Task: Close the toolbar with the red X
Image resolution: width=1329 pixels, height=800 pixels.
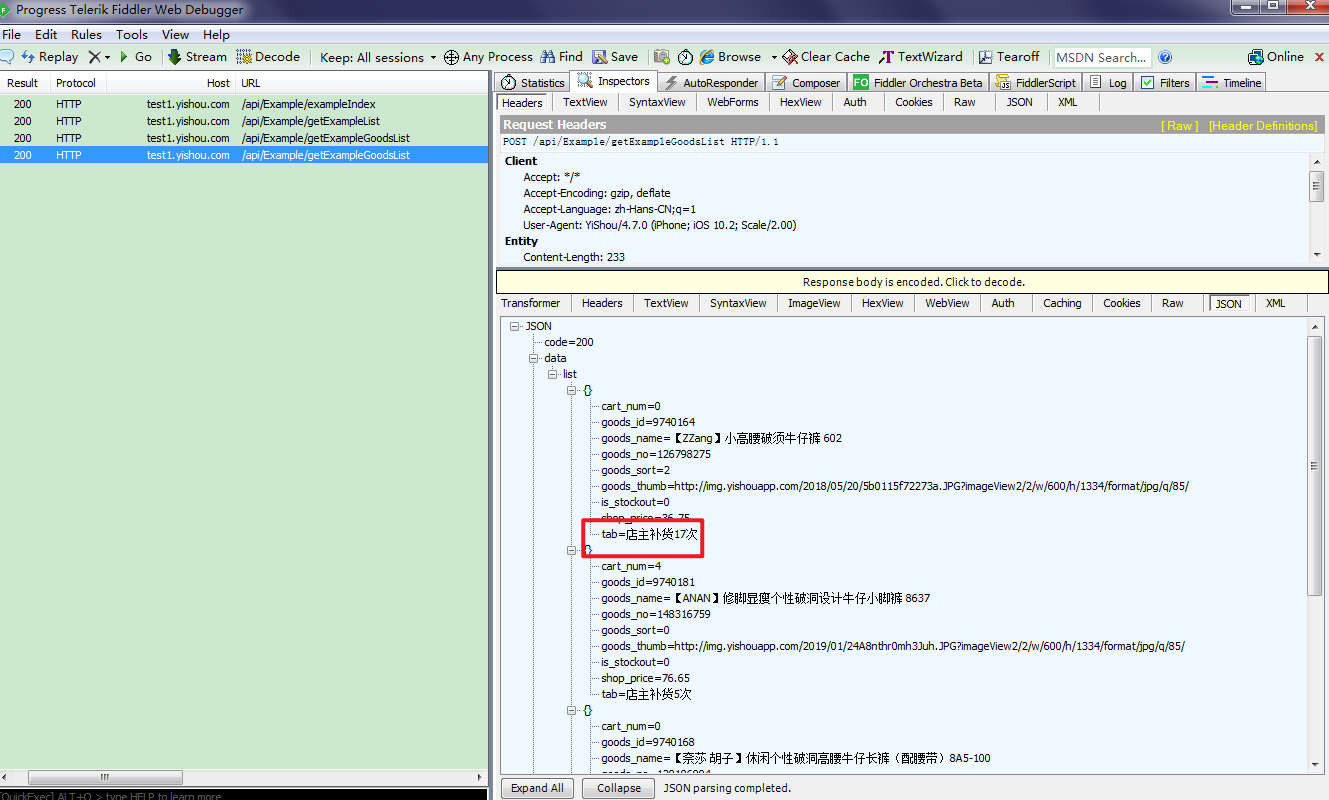Action: coord(1319,57)
